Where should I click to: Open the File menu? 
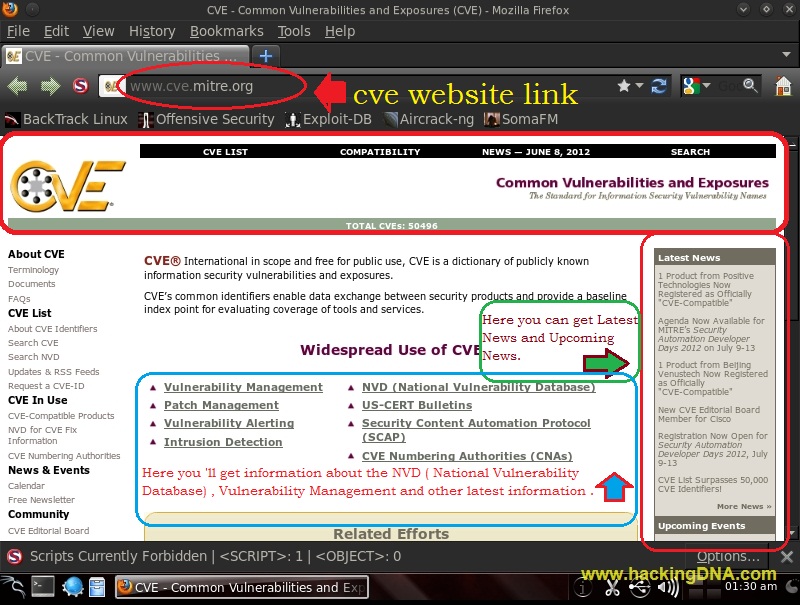(18, 31)
